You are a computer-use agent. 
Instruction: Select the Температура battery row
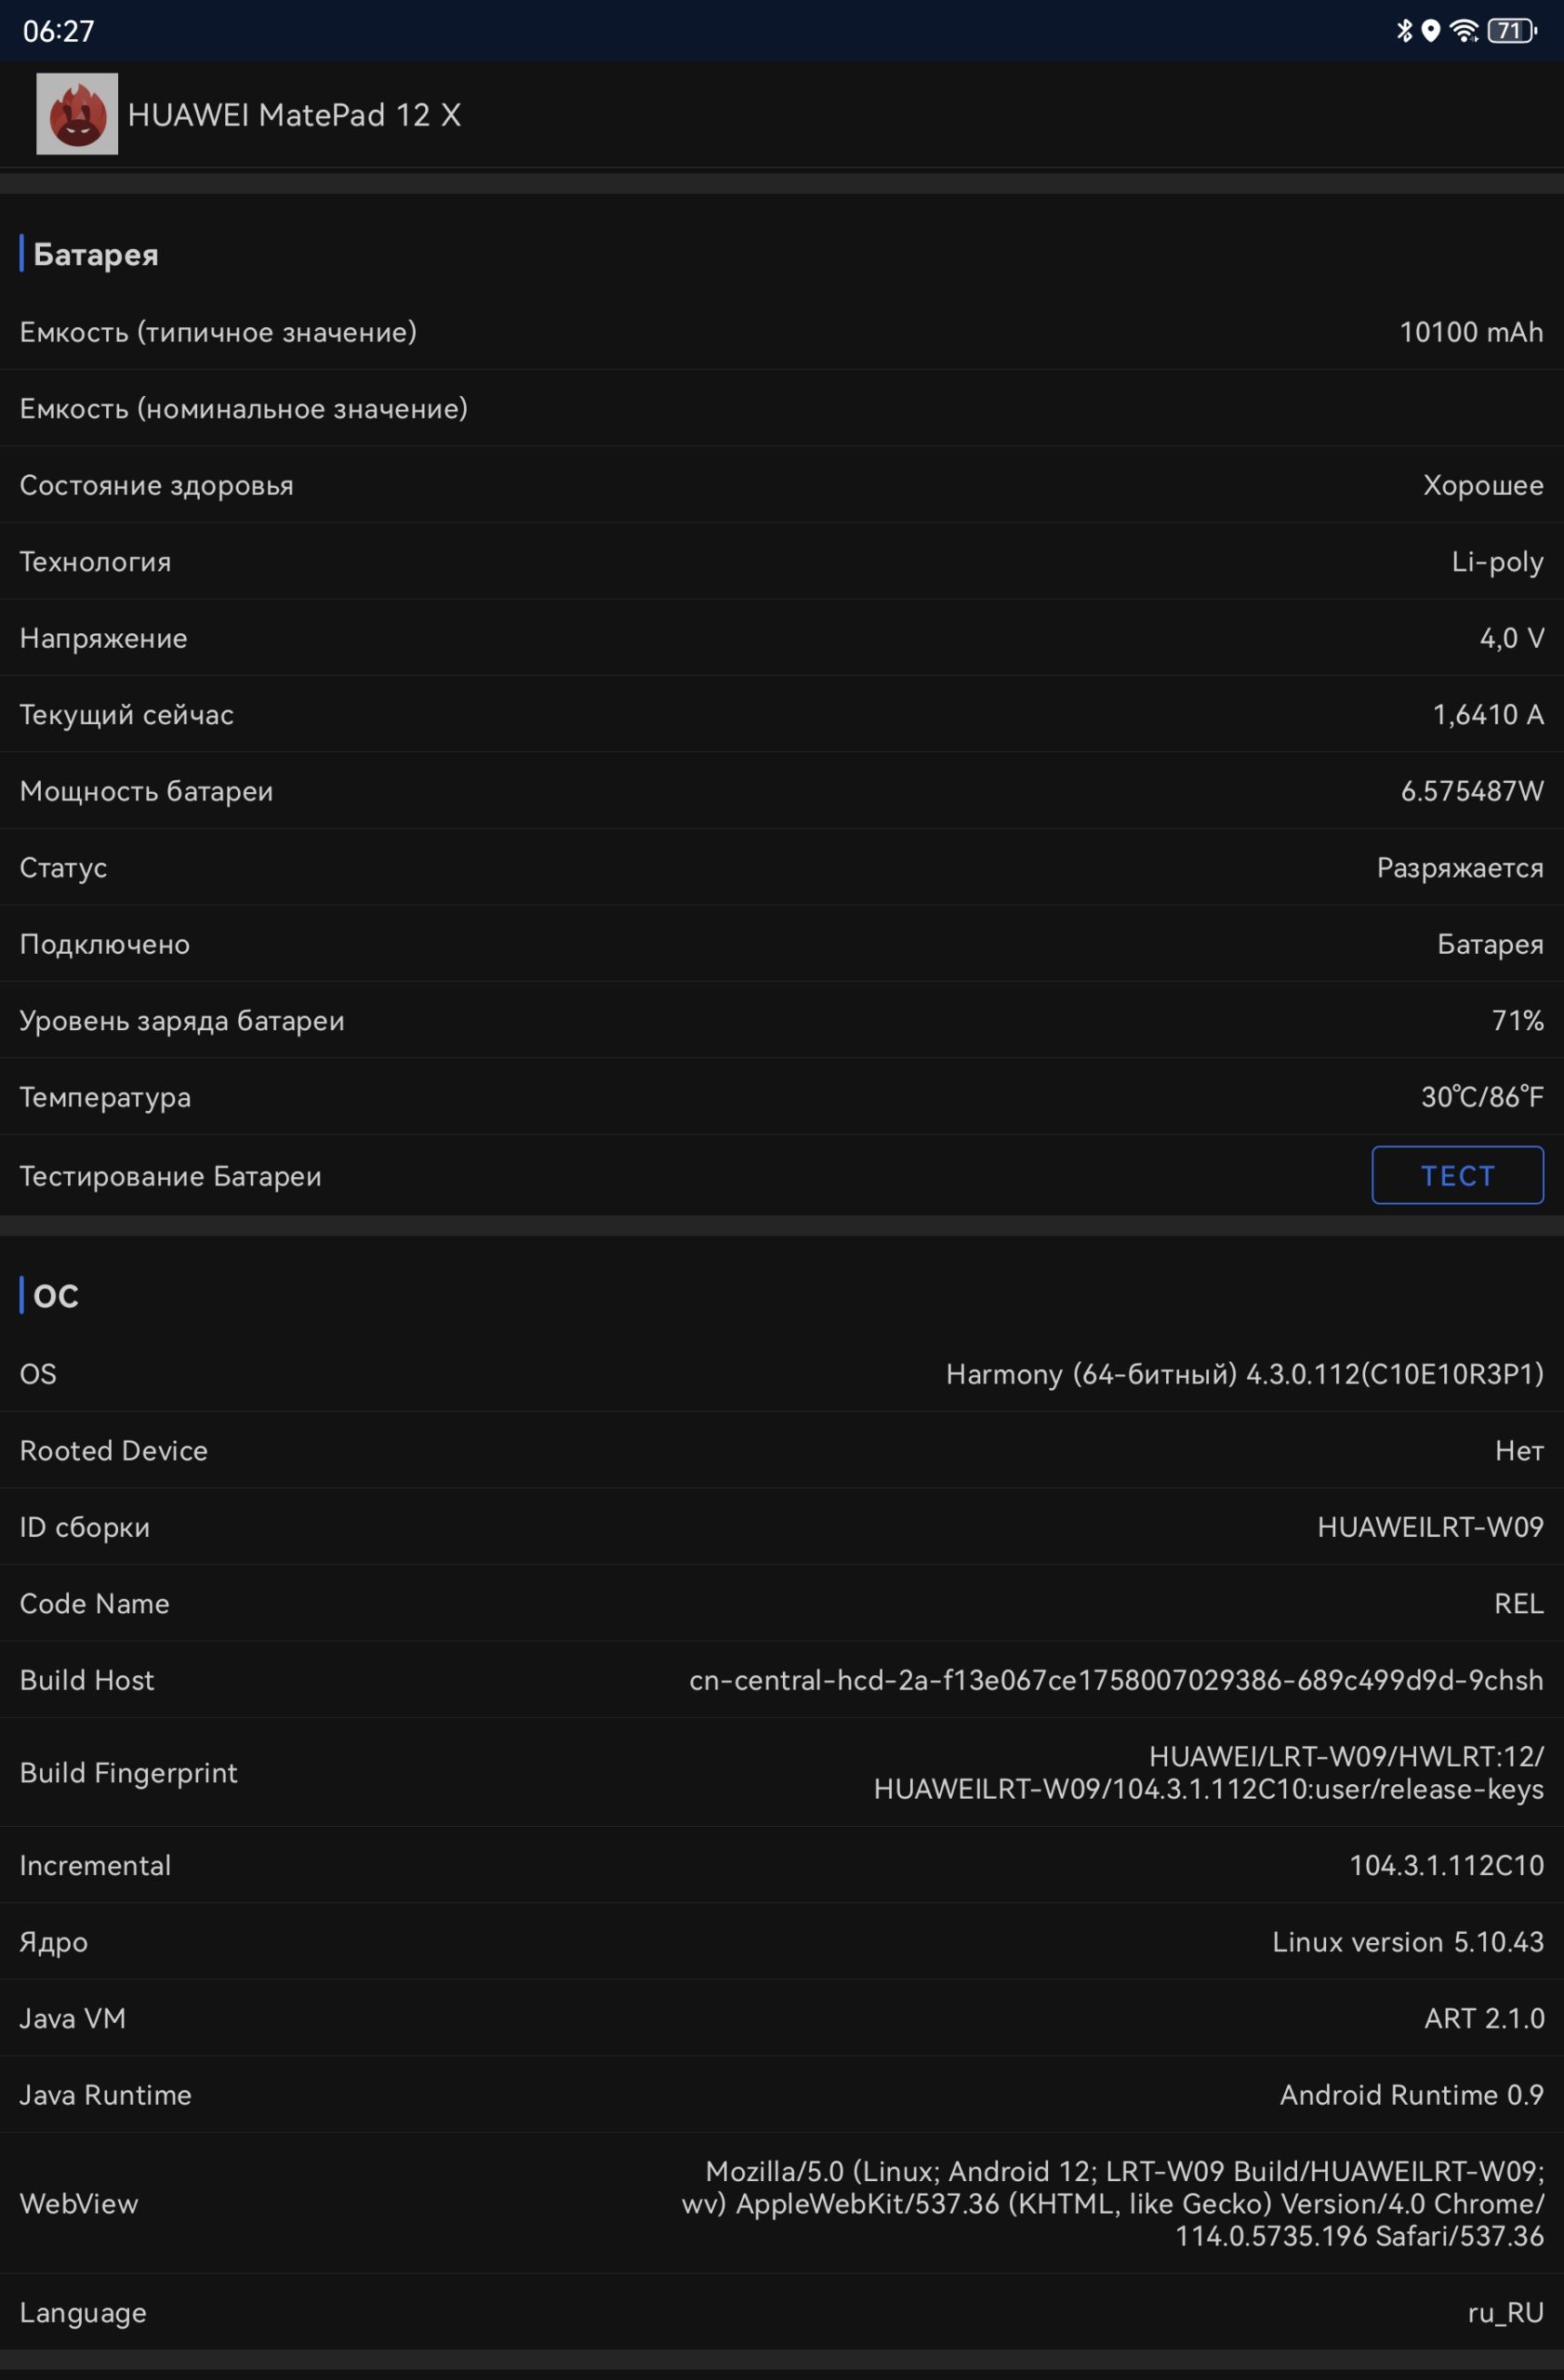coord(782,1097)
